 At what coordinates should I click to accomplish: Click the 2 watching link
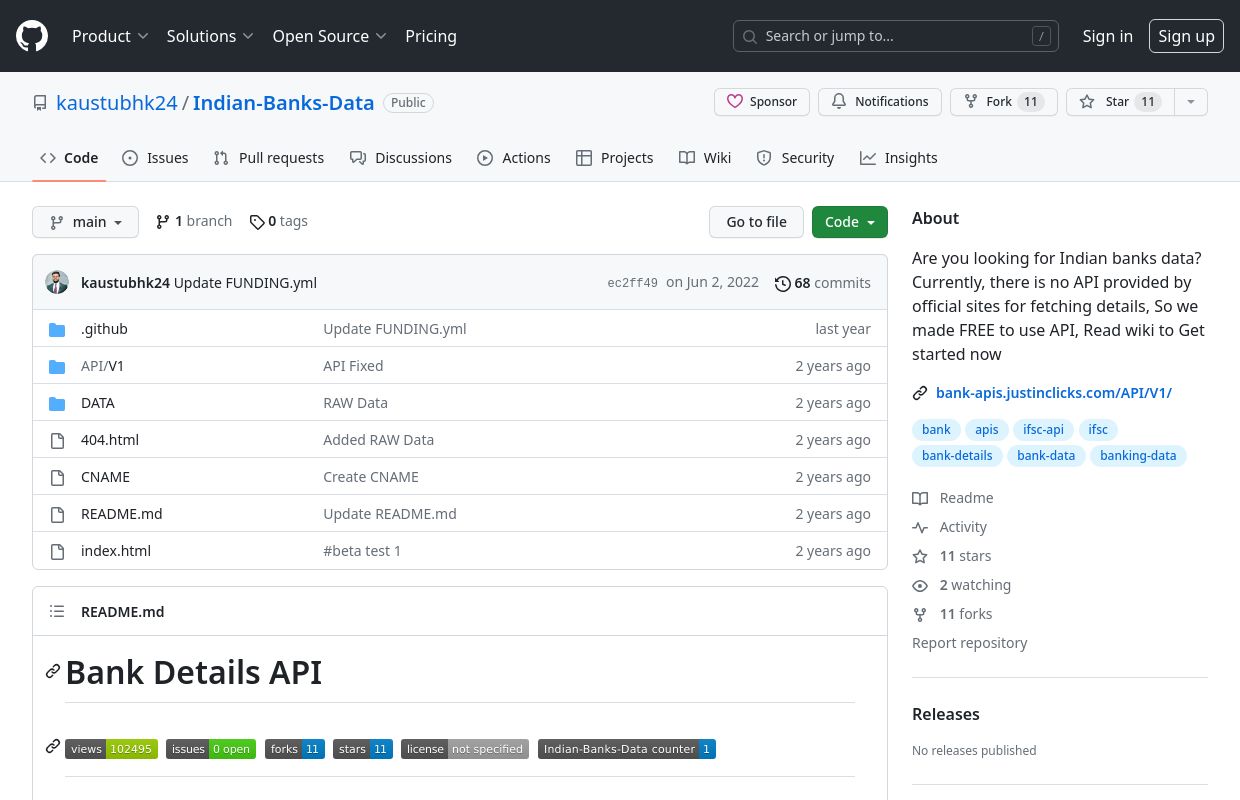pyautogui.click(x=962, y=585)
